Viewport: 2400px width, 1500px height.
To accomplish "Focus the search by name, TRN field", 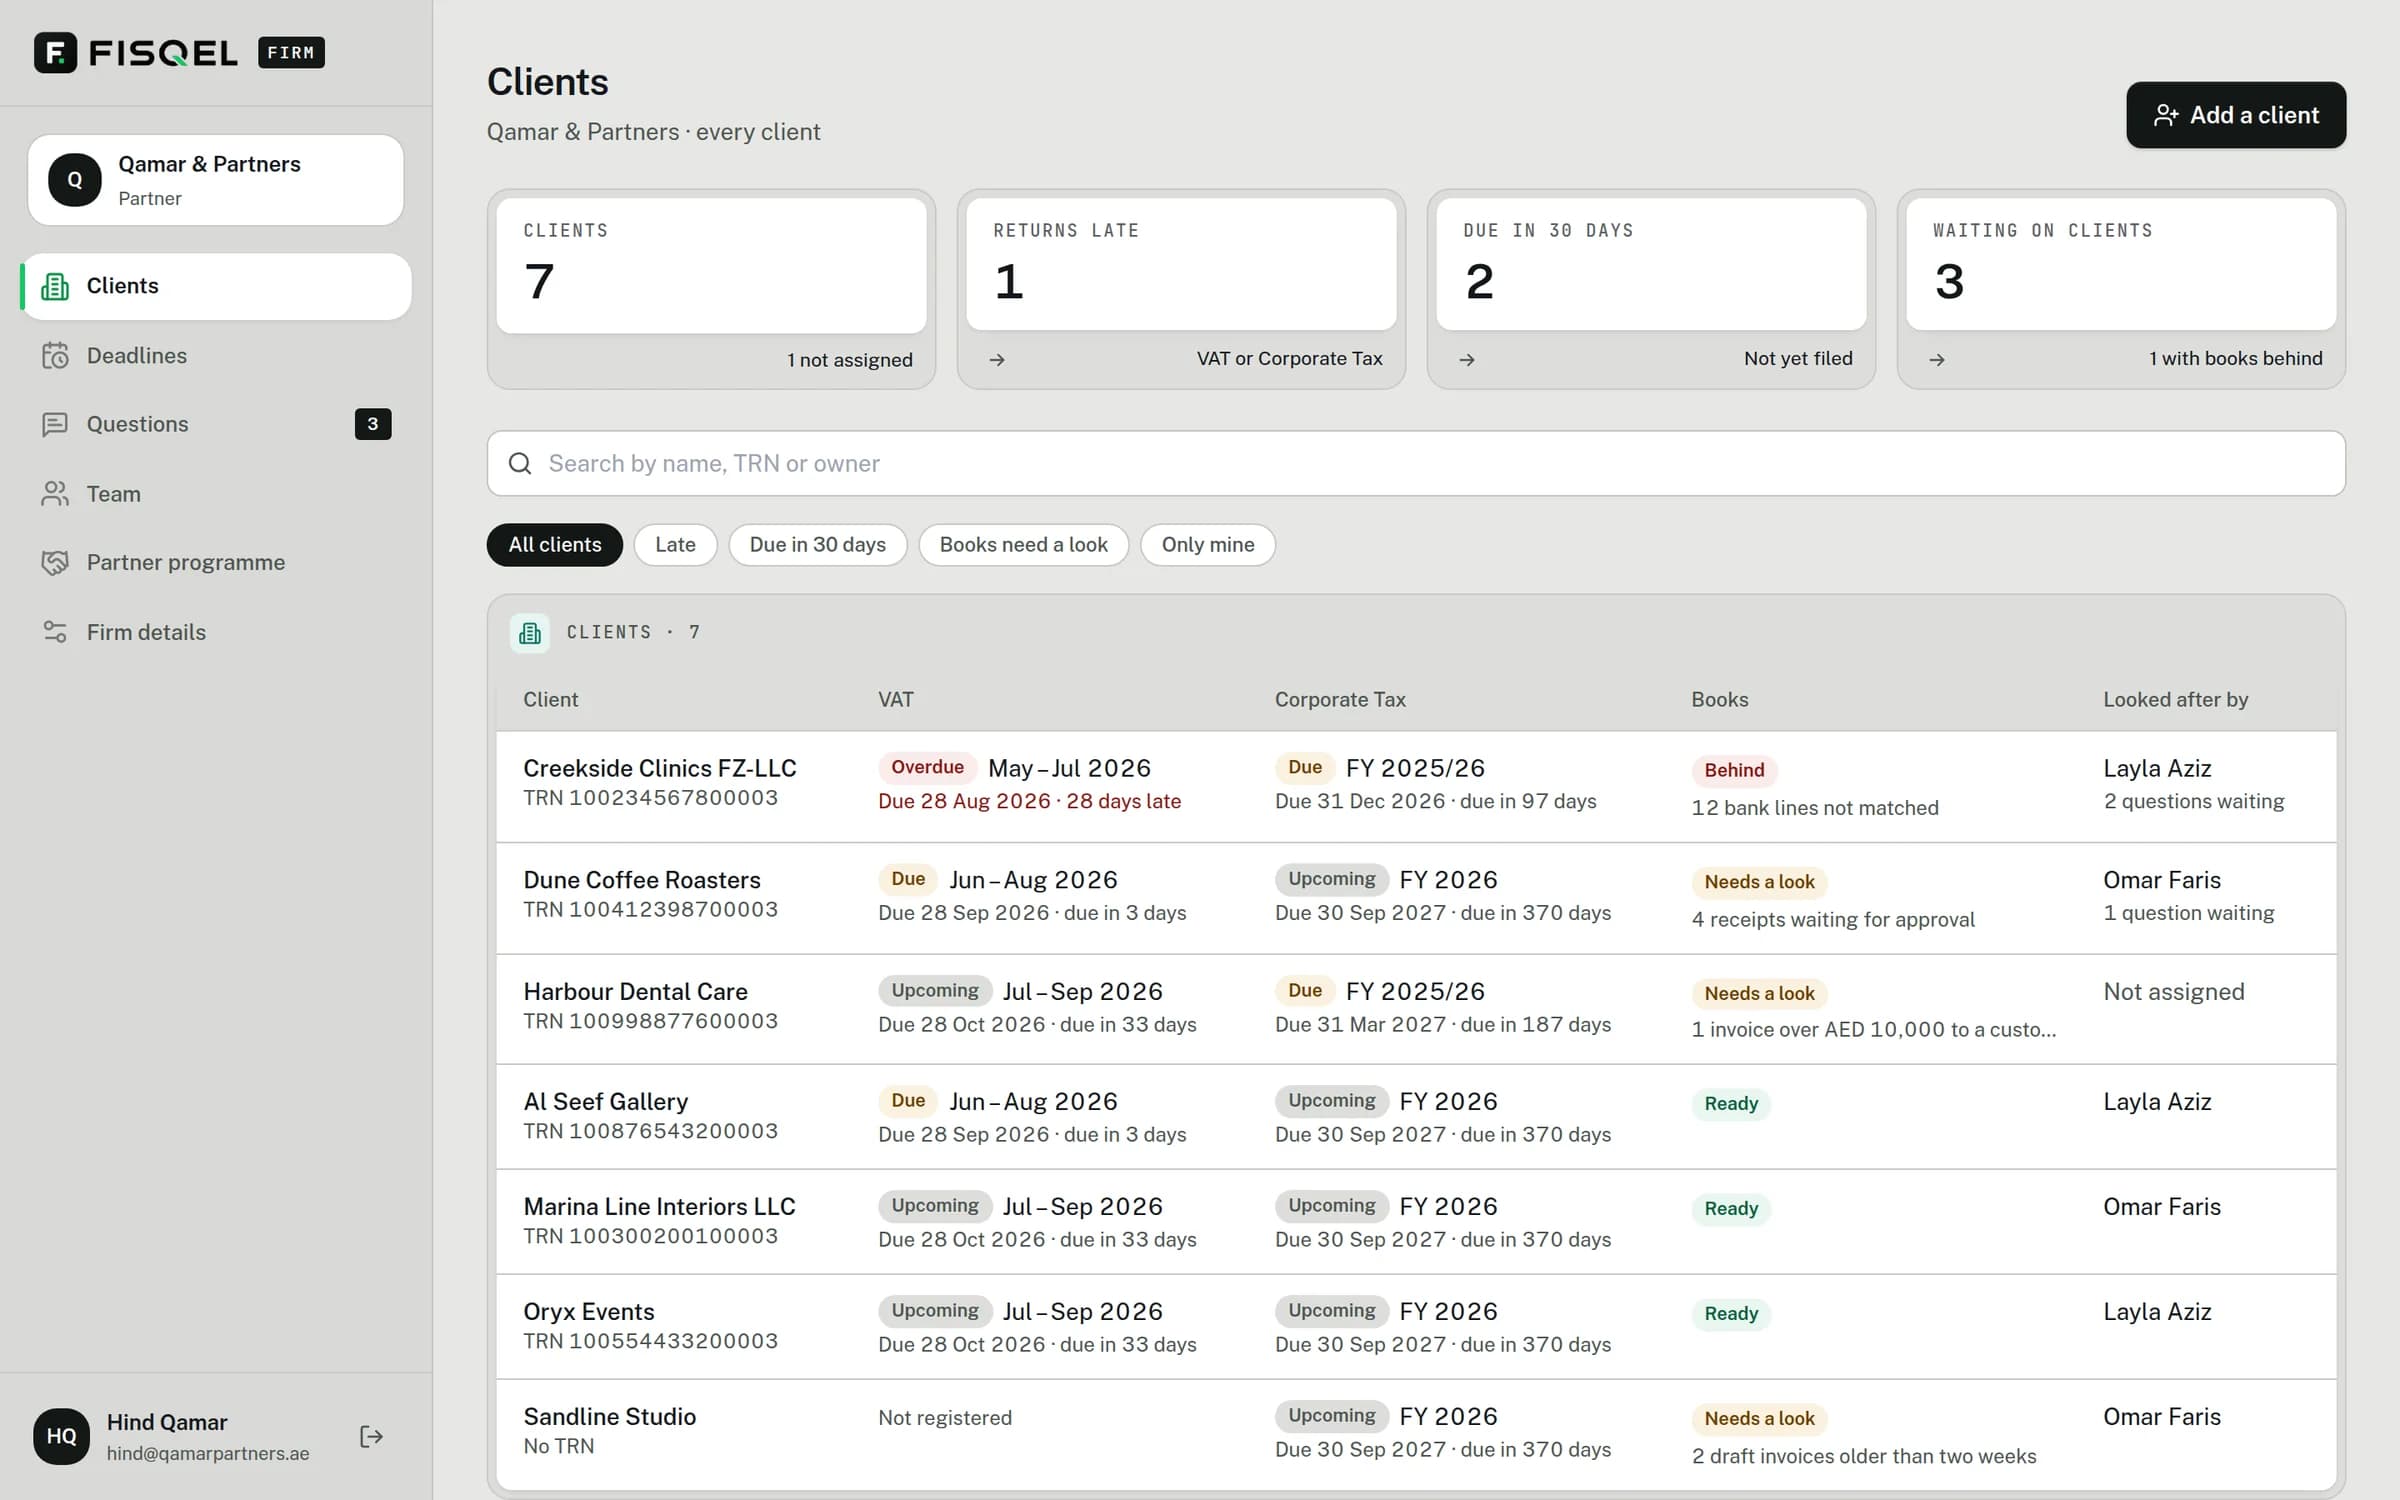I will [x=1416, y=463].
